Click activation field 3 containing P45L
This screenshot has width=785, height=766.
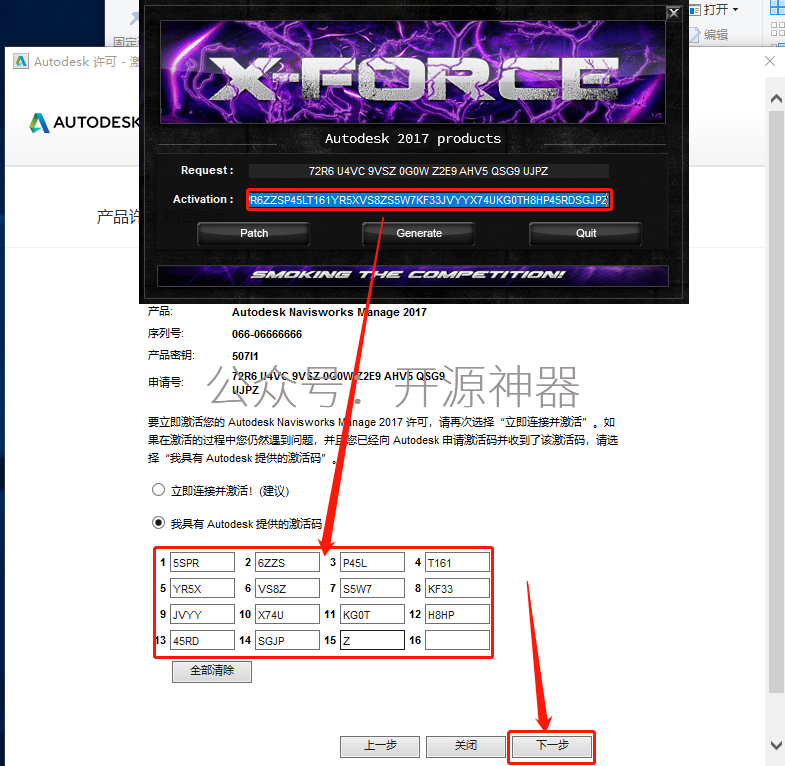(x=372, y=562)
